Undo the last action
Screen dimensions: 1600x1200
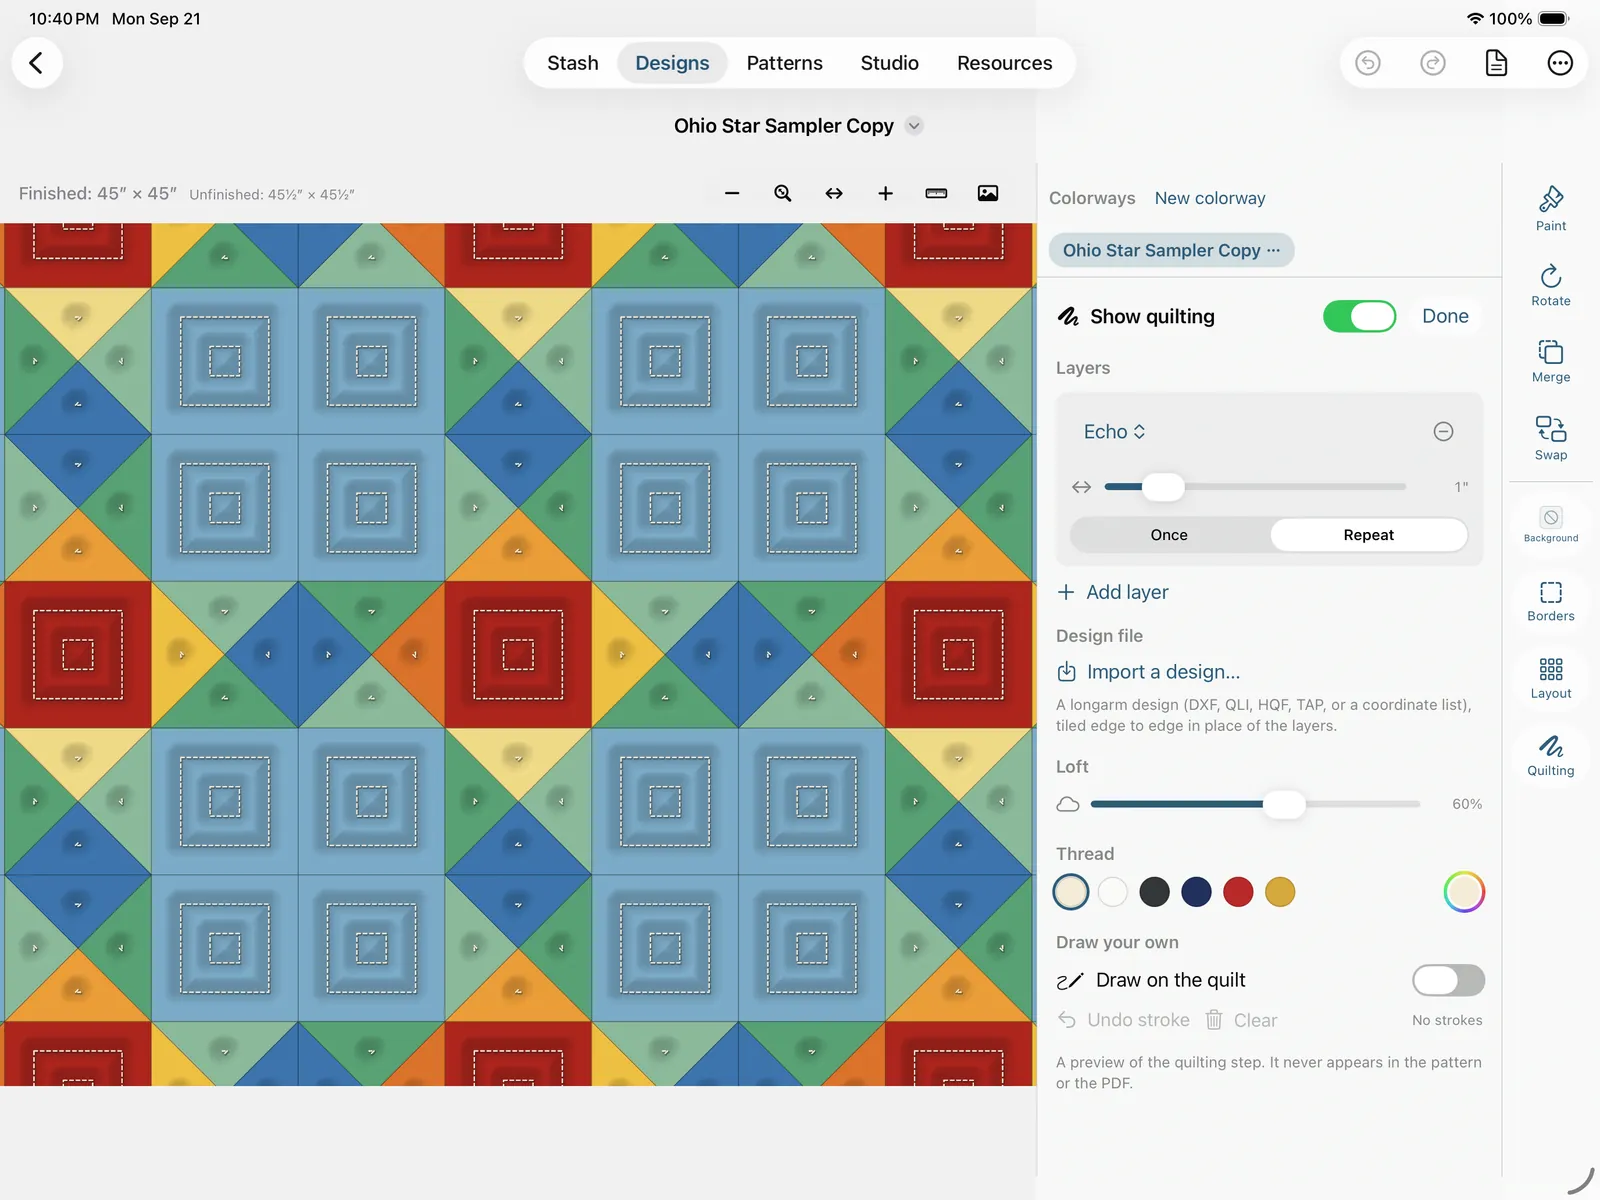[1368, 63]
